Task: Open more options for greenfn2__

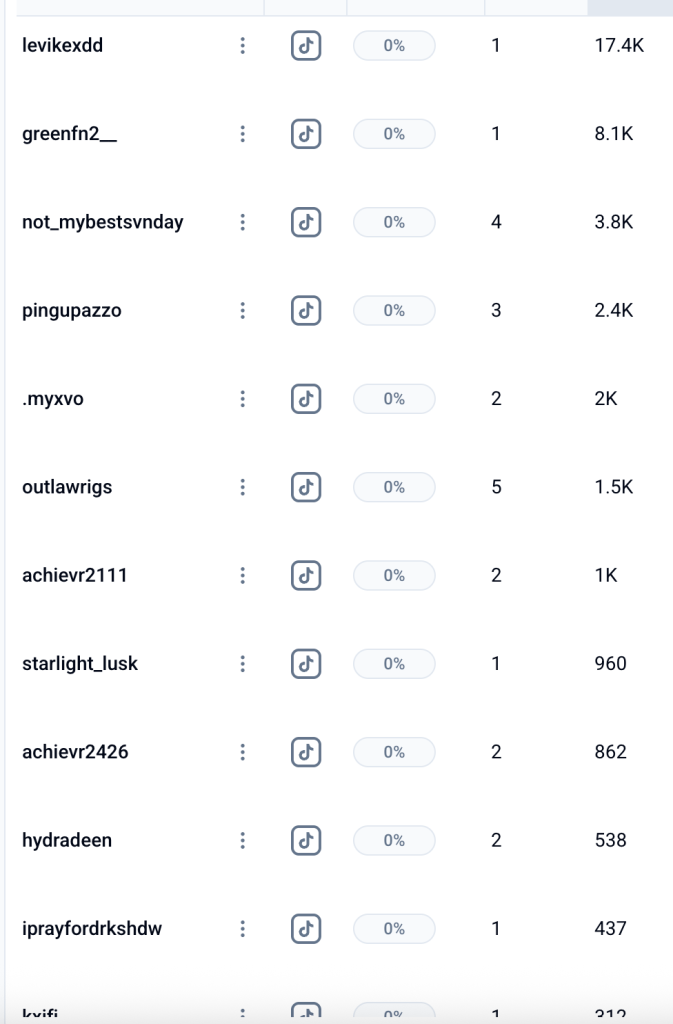Action: point(242,134)
